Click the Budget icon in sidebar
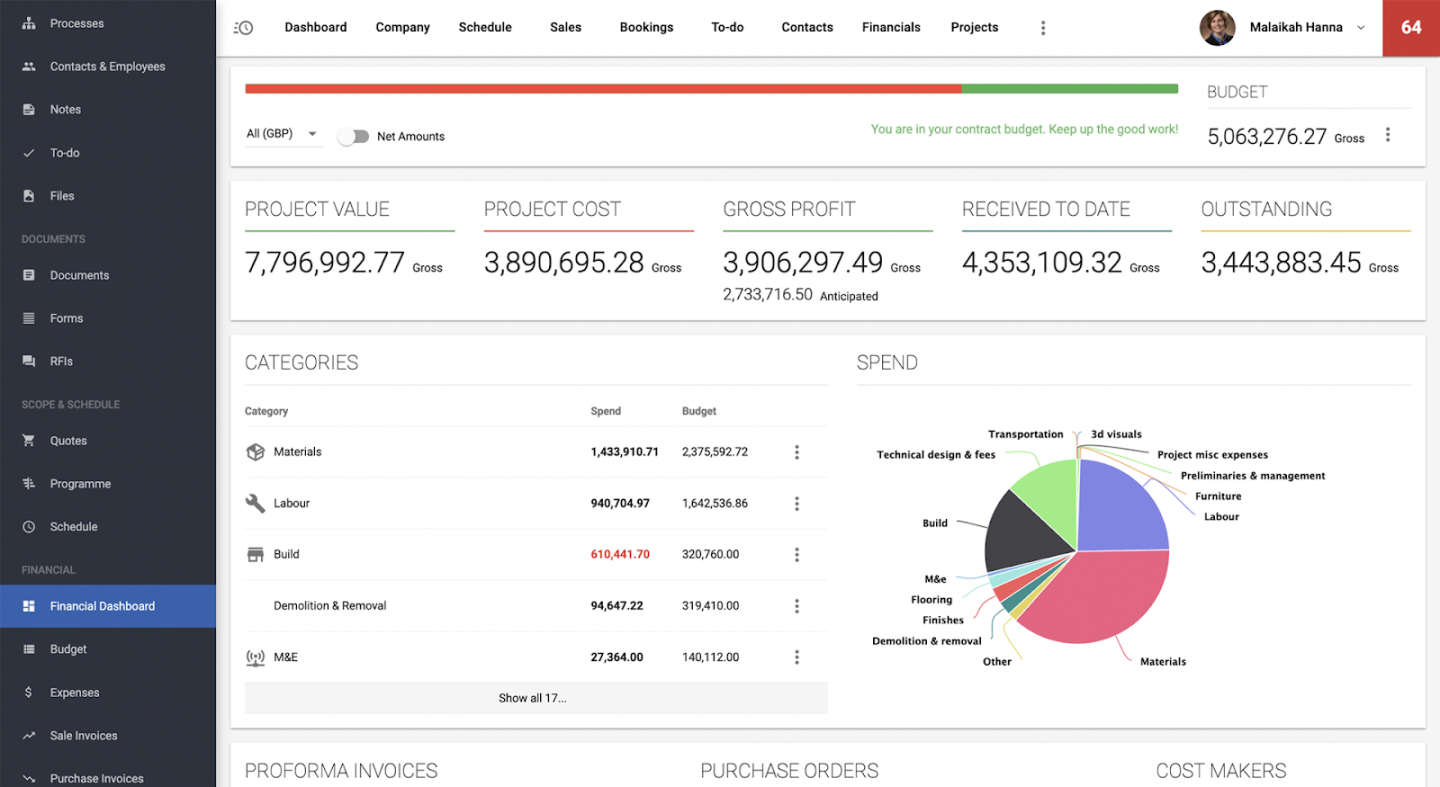Image resolution: width=1440 pixels, height=787 pixels. tap(29, 649)
